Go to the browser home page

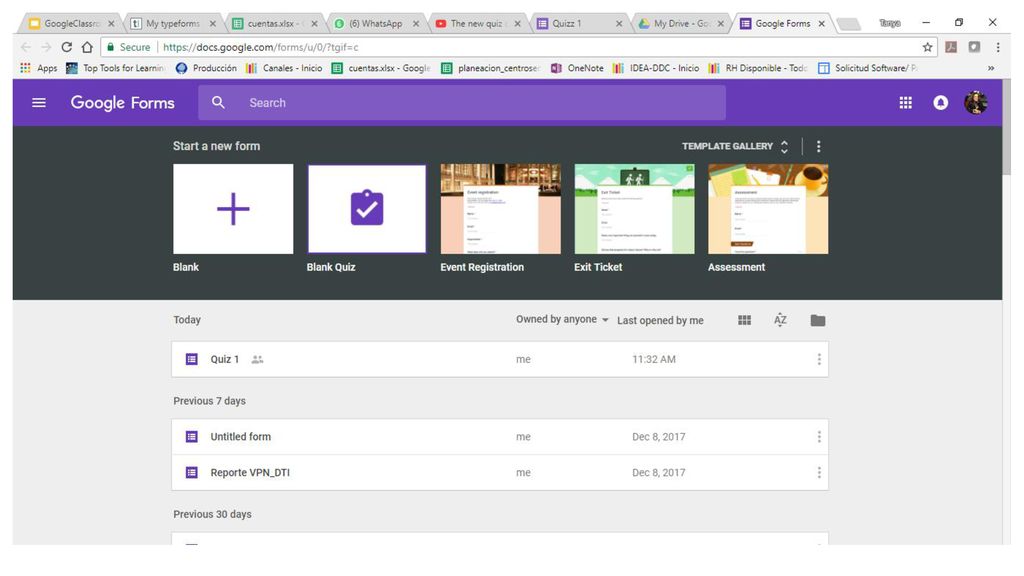87,47
